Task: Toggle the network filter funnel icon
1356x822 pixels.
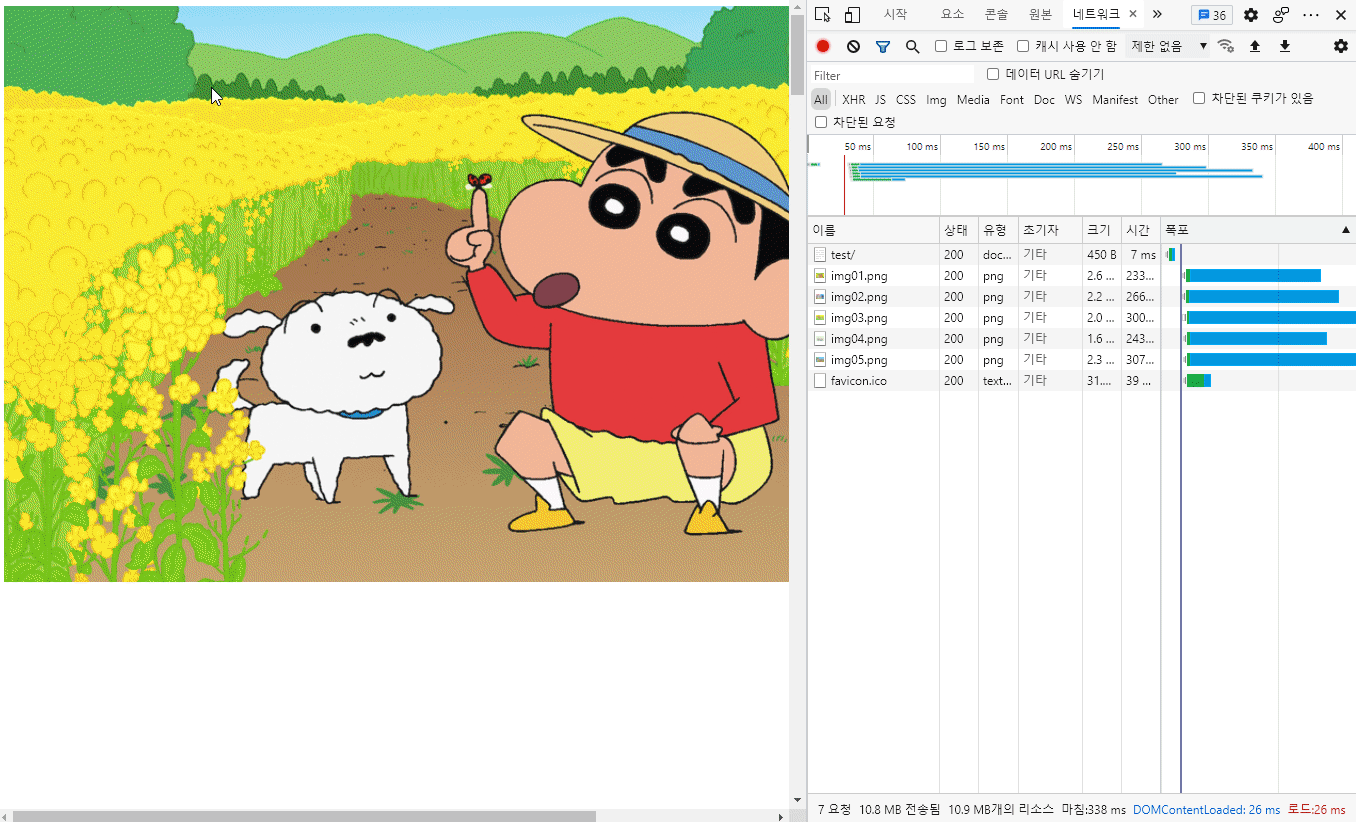Action: (x=883, y=46)
